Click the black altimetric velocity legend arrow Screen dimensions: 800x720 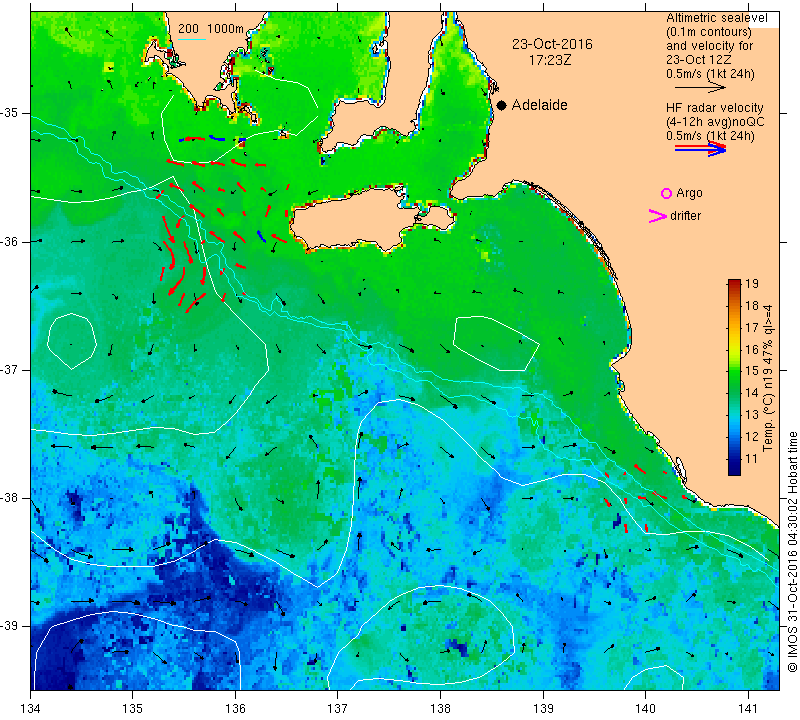(700, 87)
